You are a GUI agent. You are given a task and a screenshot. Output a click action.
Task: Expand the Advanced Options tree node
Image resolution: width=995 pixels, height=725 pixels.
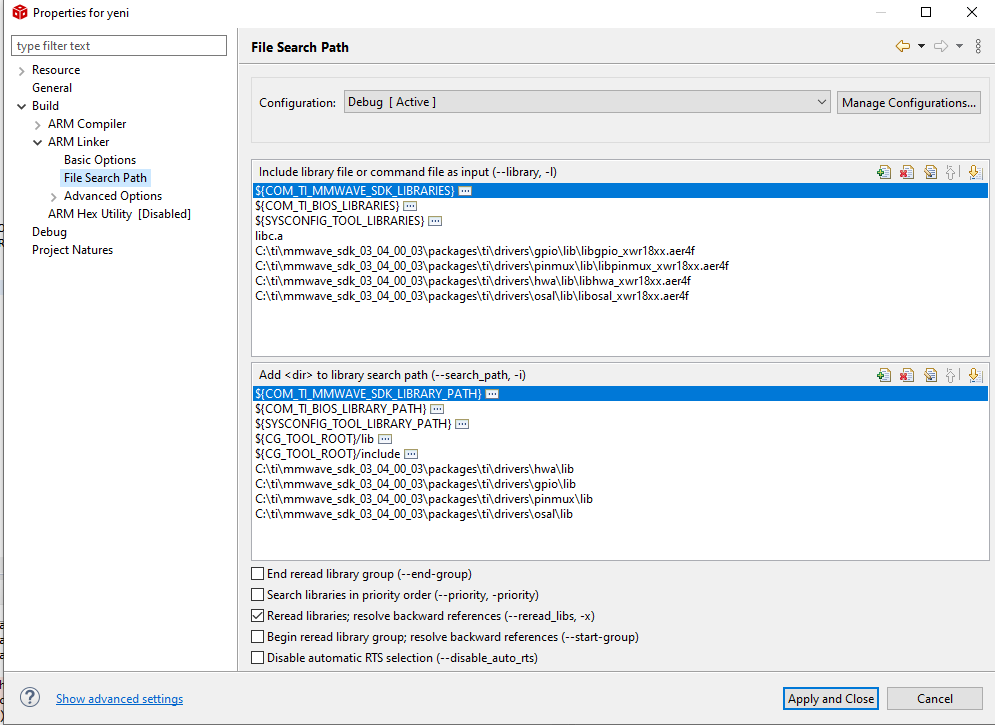(53, 197)
